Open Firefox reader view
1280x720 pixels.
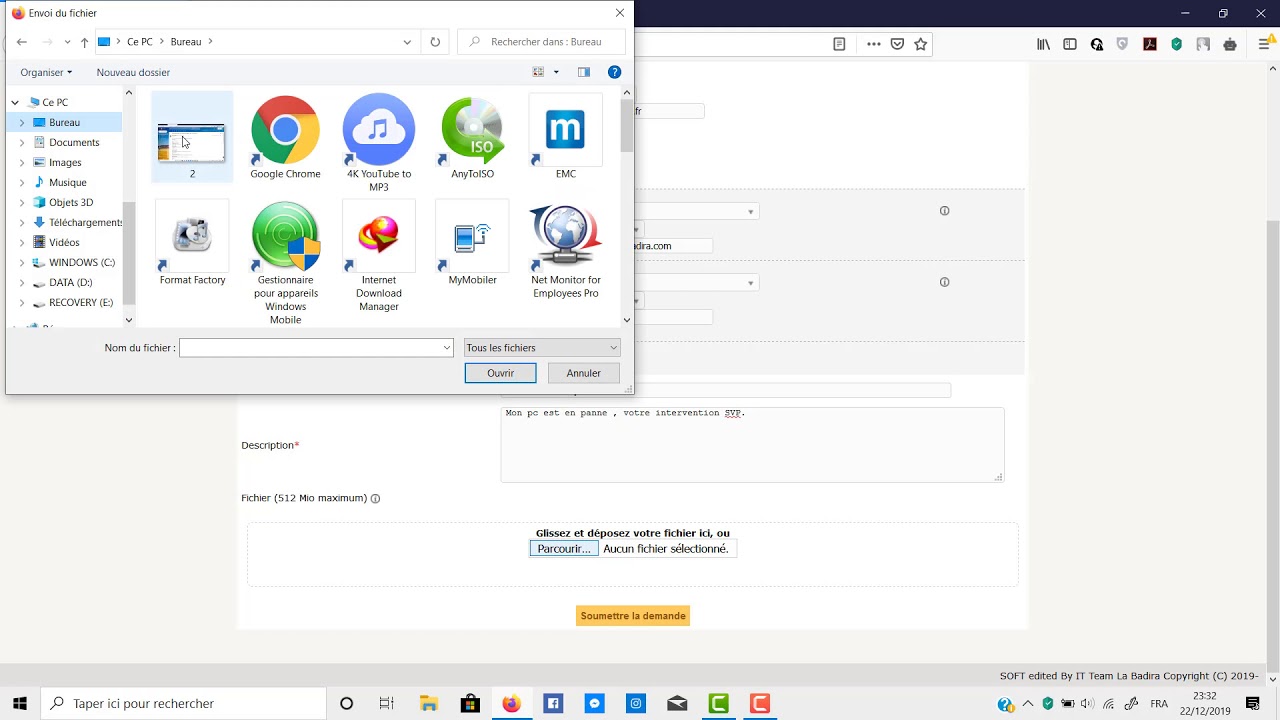click(x=839, y=44)
